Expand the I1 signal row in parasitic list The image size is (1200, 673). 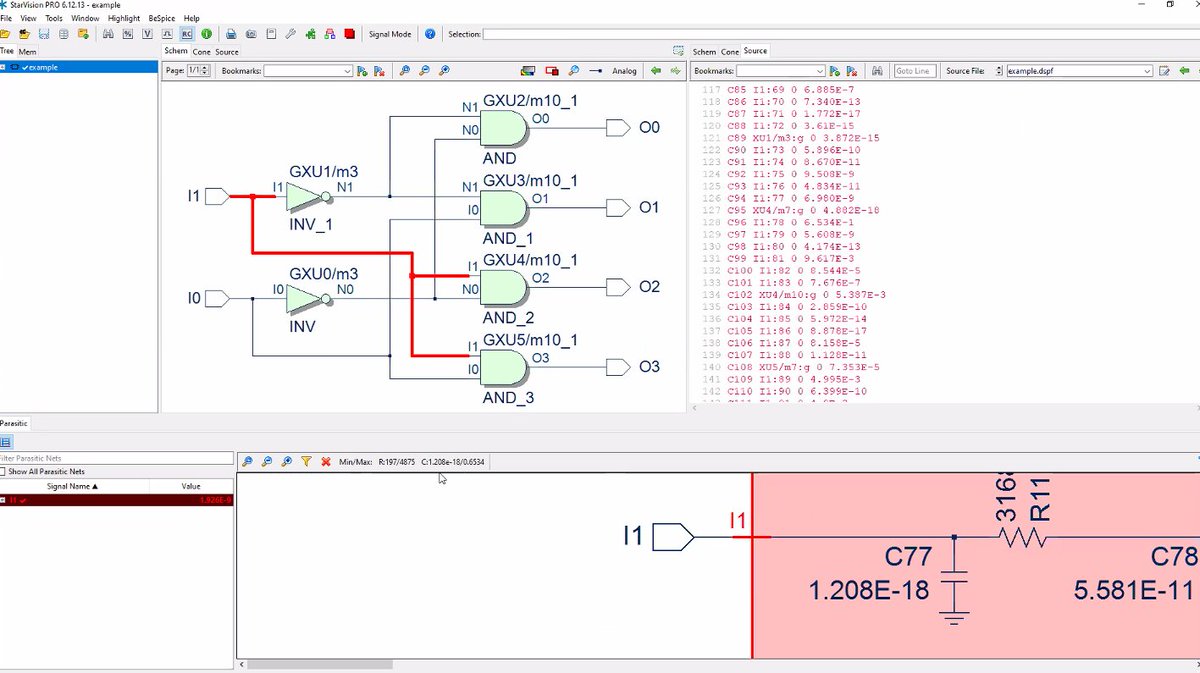coord(3,499)
